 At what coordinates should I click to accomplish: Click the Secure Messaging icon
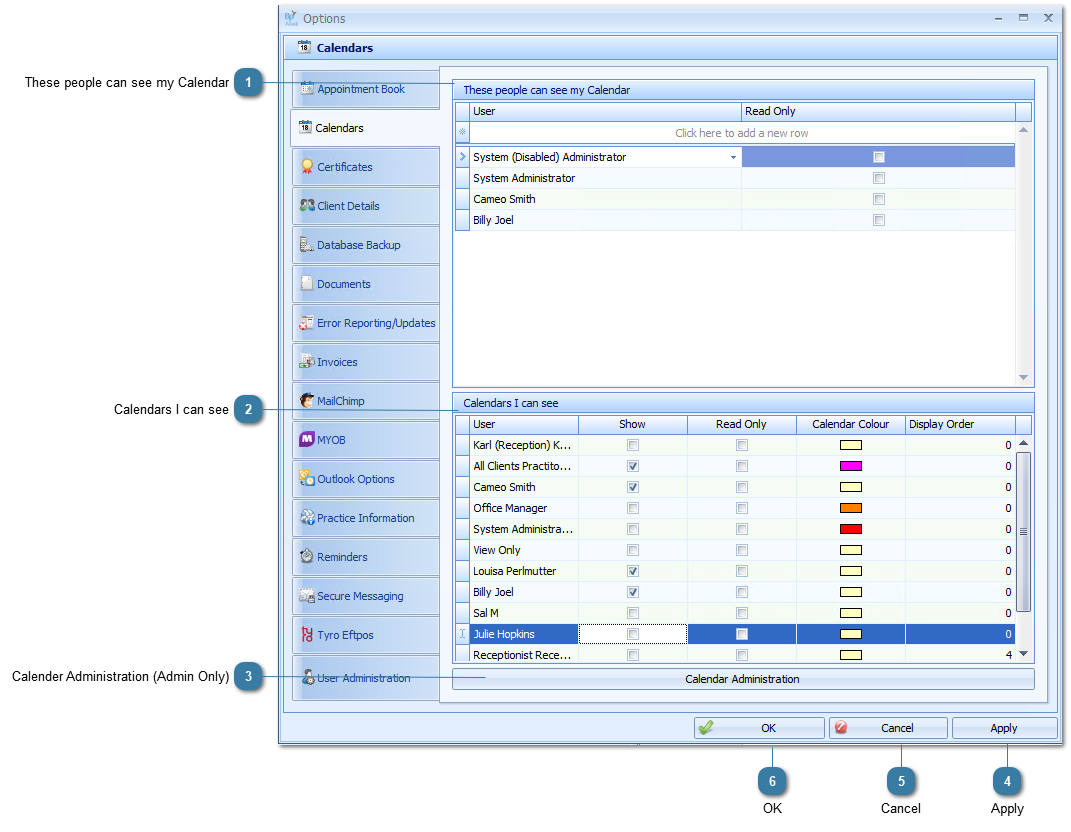pos(307,596)
